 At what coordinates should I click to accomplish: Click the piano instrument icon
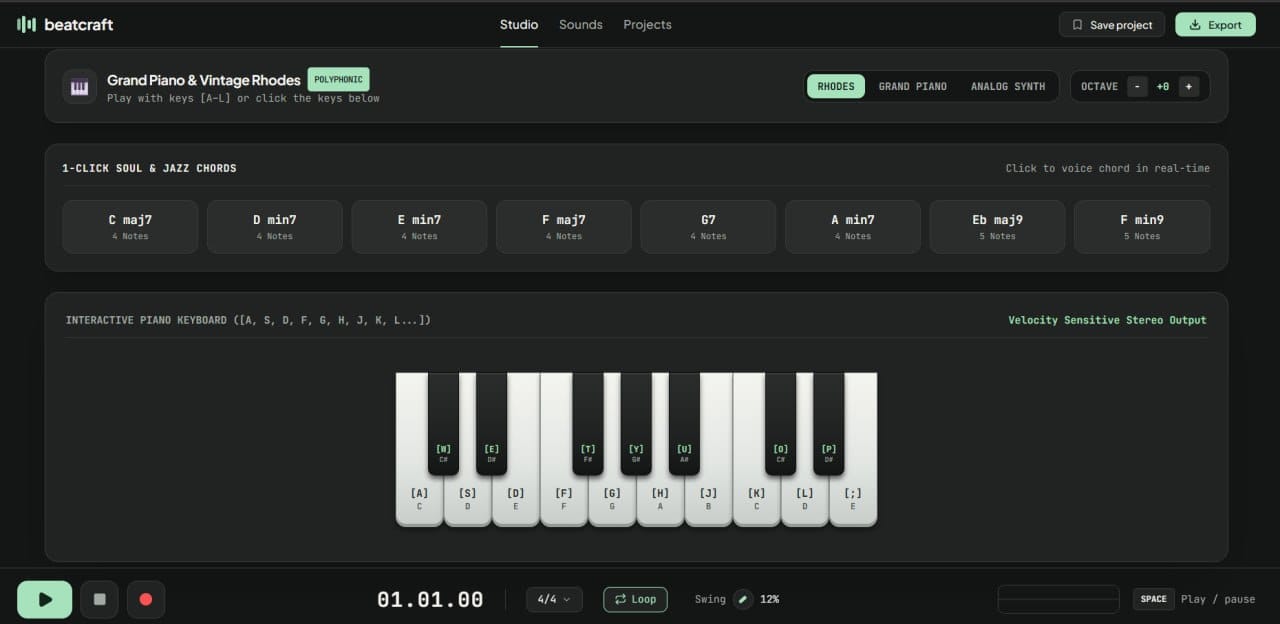click(79, 87)
